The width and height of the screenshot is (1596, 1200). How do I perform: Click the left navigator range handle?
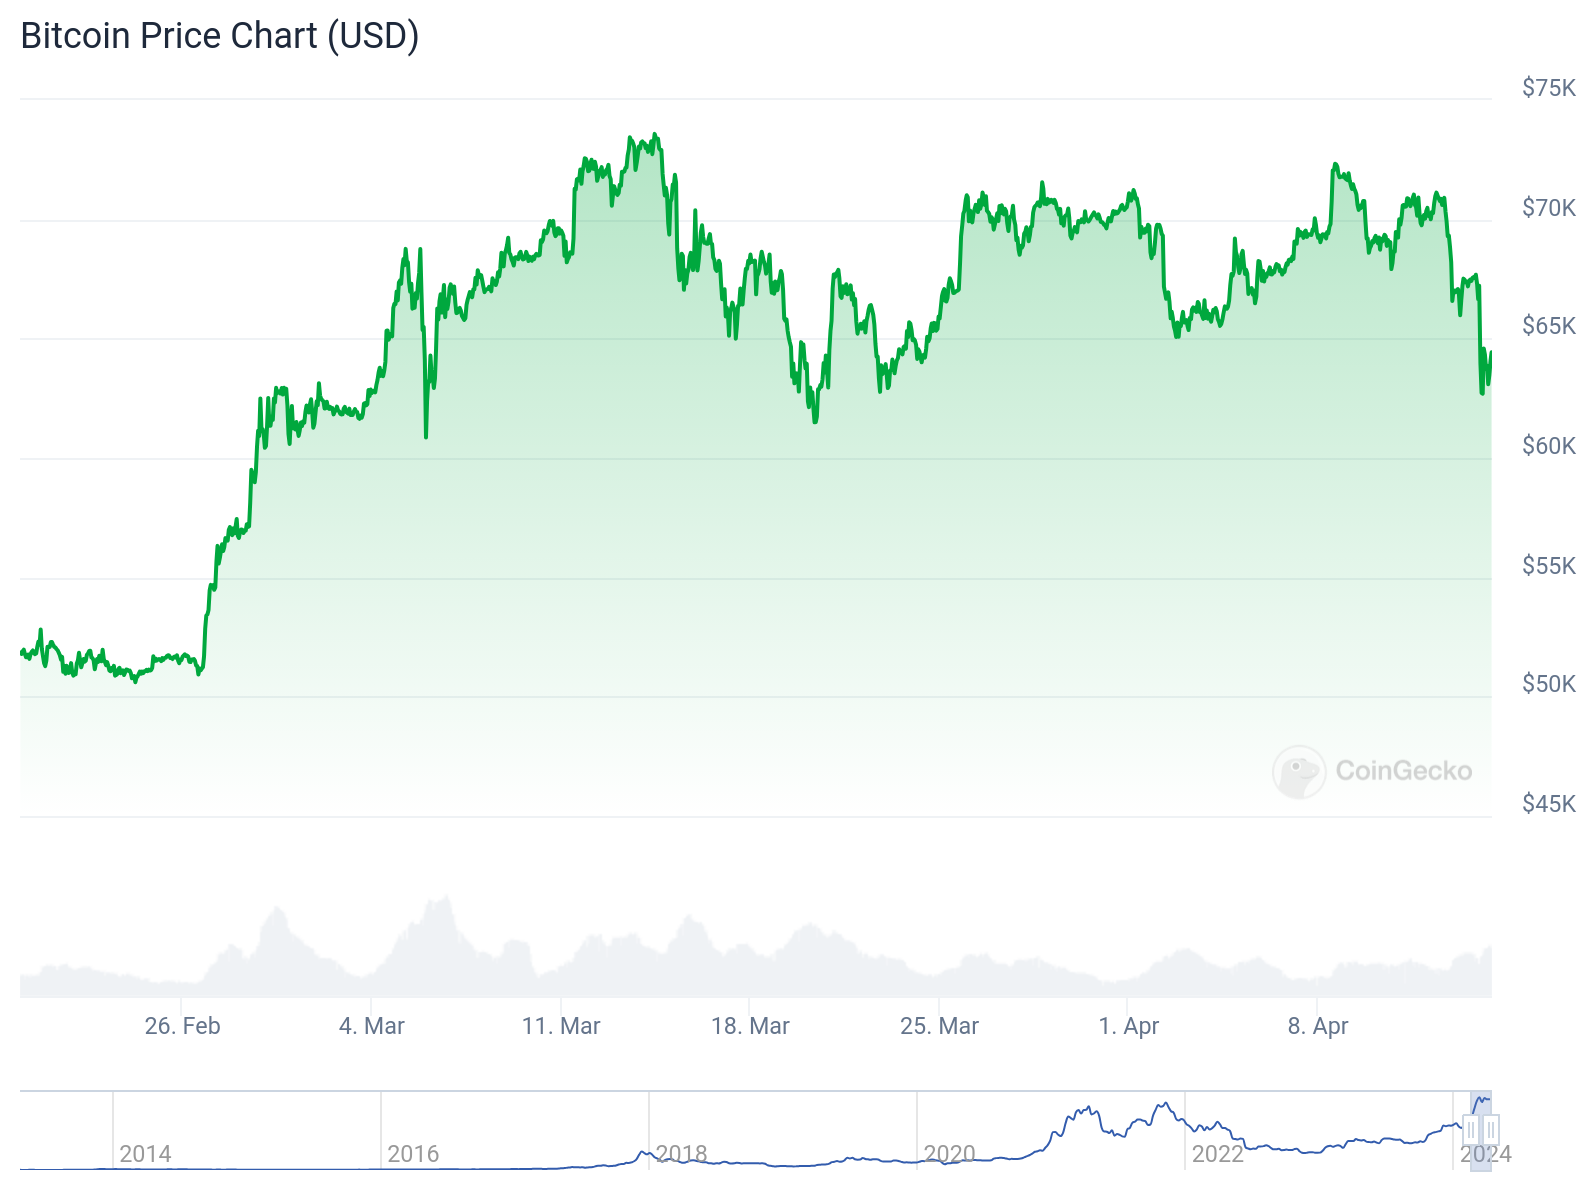[1471, 1131]
